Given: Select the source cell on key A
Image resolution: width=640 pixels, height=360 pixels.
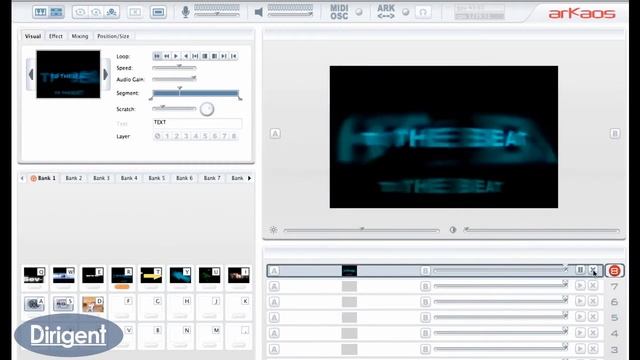Looking at the screenshot, I should 34,304.
